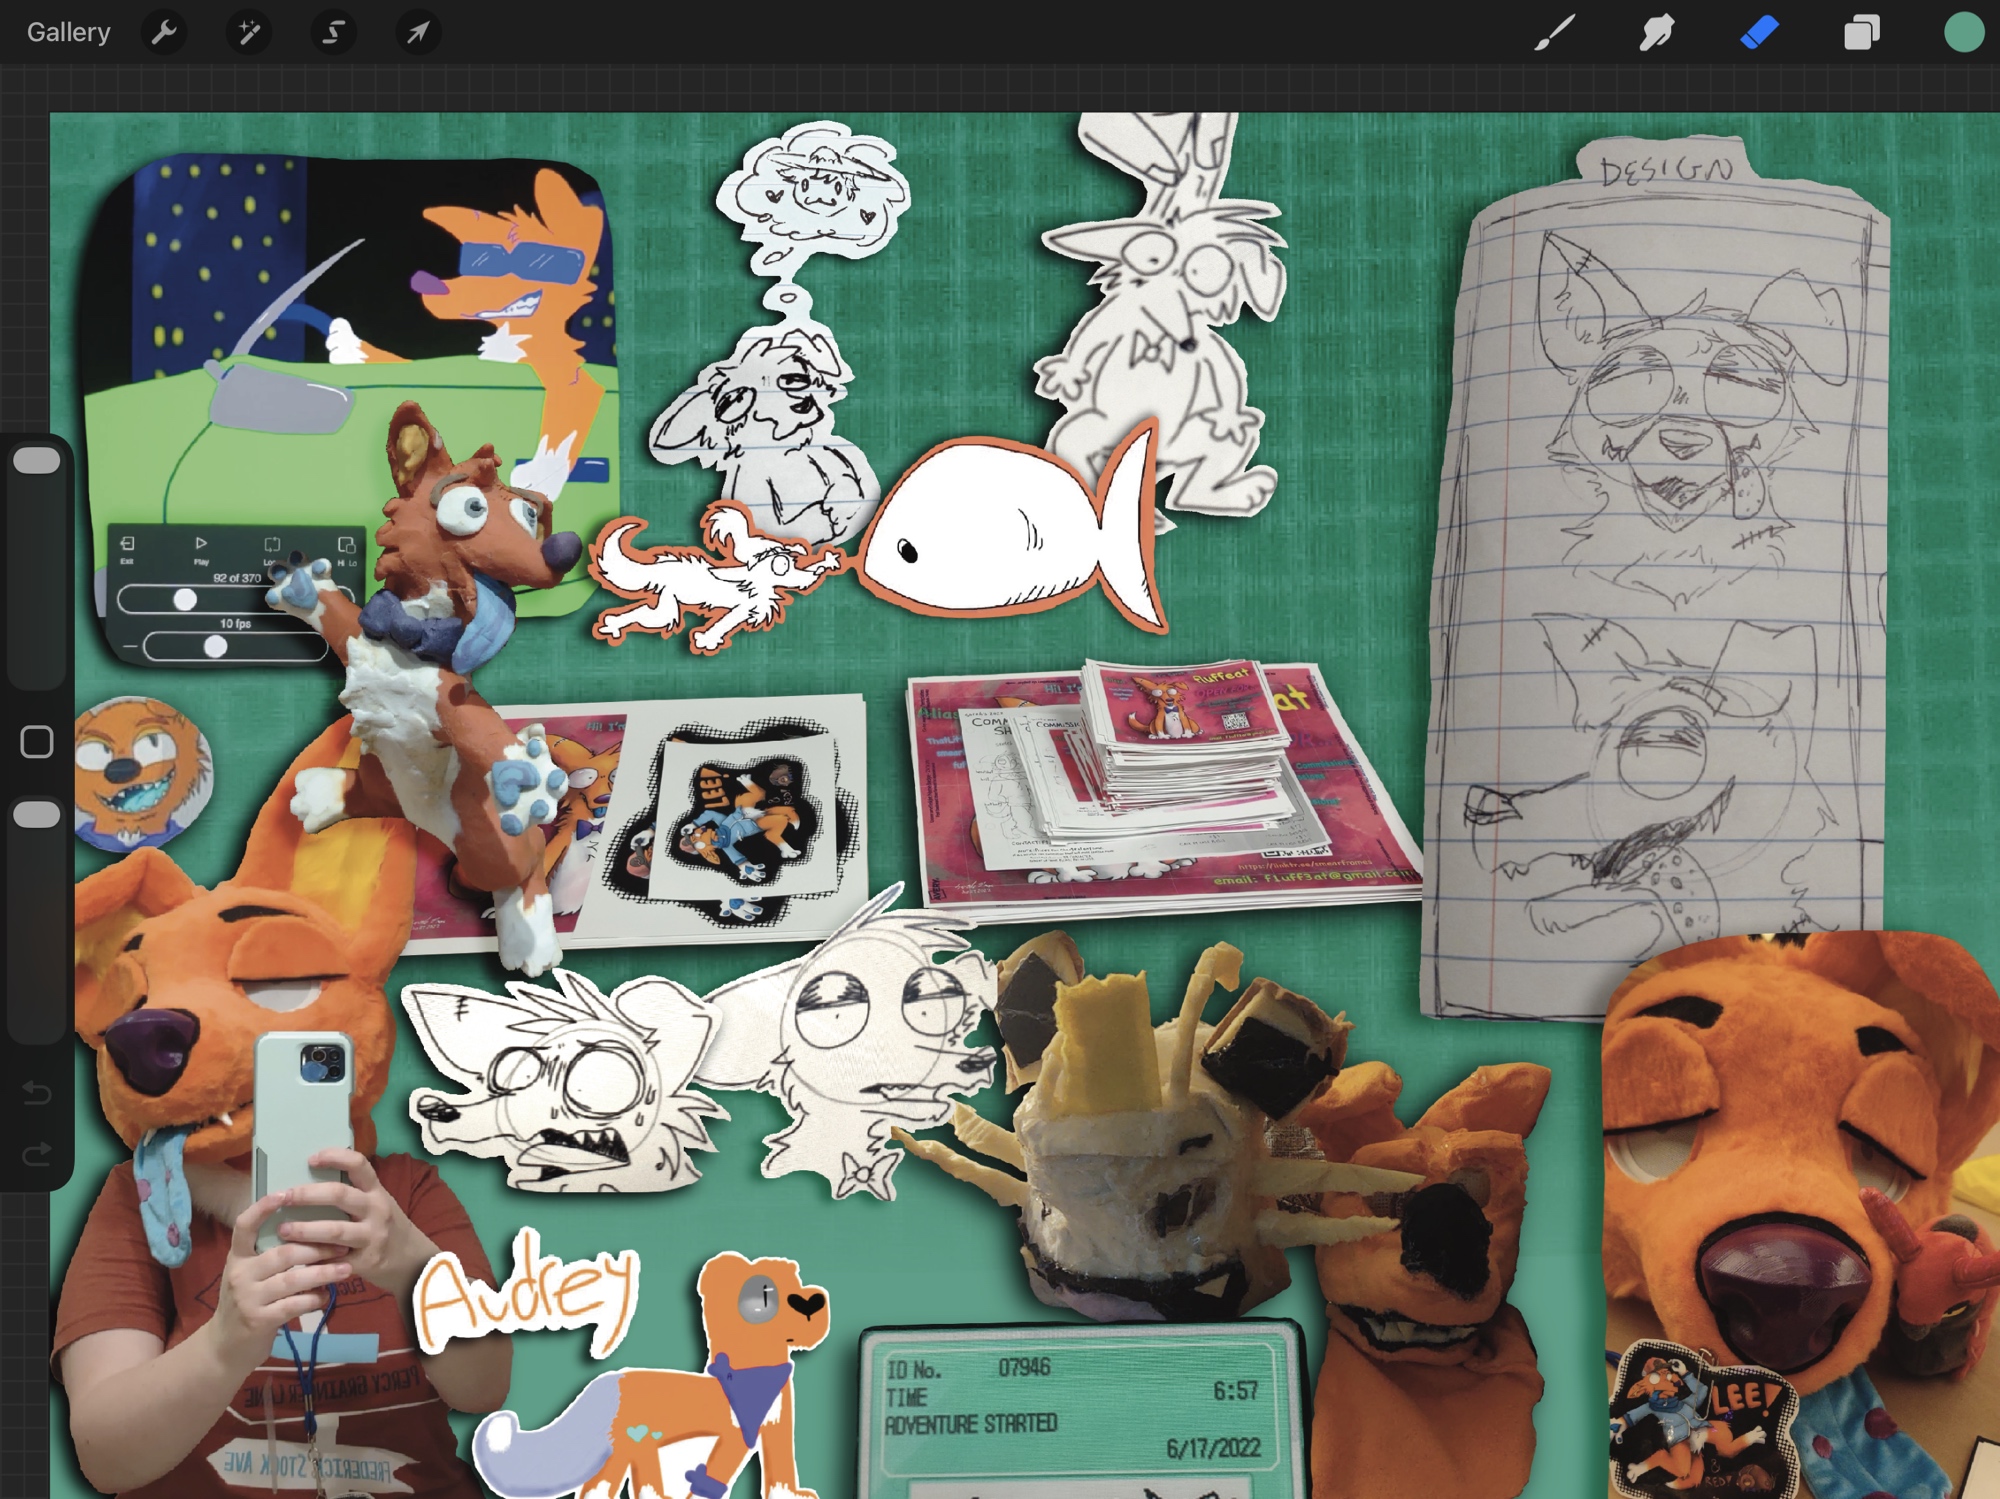Tap the orange Audrey signature on canvas
This screenshot has width=2000, height=1499.
[x=525, y=1295]
